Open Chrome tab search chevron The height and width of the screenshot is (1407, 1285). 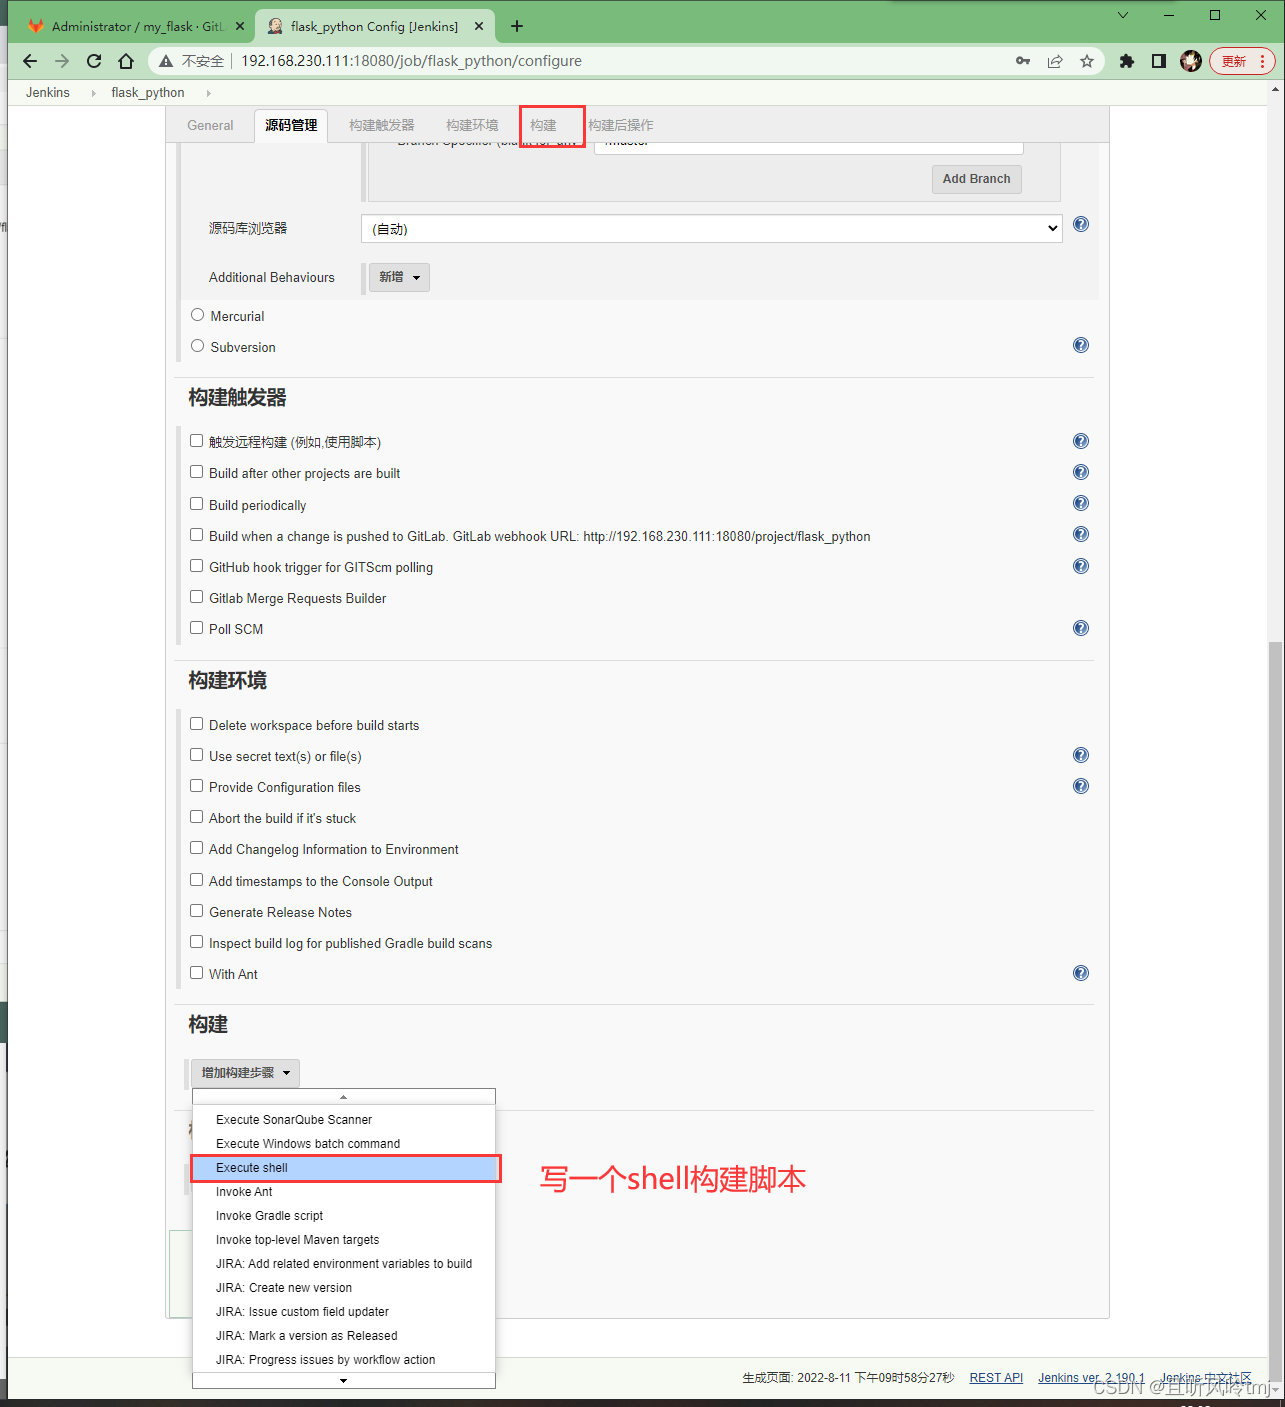click(1123, 15)
